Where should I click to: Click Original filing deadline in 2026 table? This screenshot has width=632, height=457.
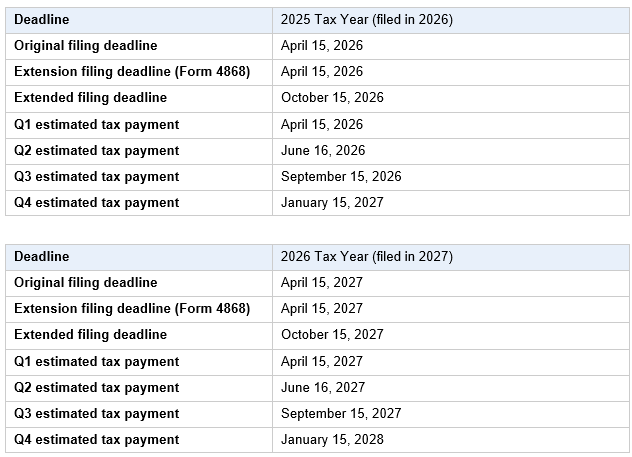pyautogui.click(x=86, y=283)
